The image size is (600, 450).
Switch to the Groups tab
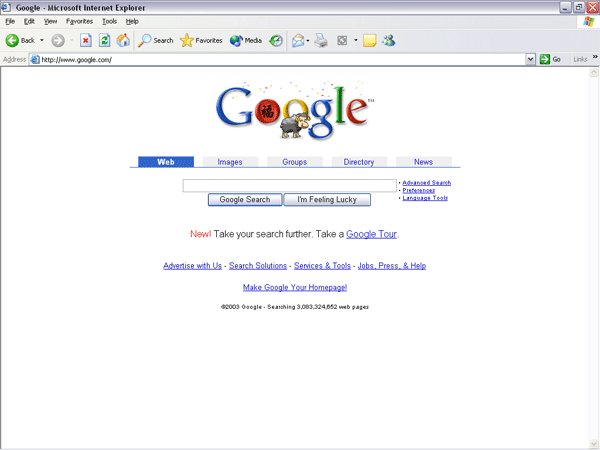click(x=295, y=162)
